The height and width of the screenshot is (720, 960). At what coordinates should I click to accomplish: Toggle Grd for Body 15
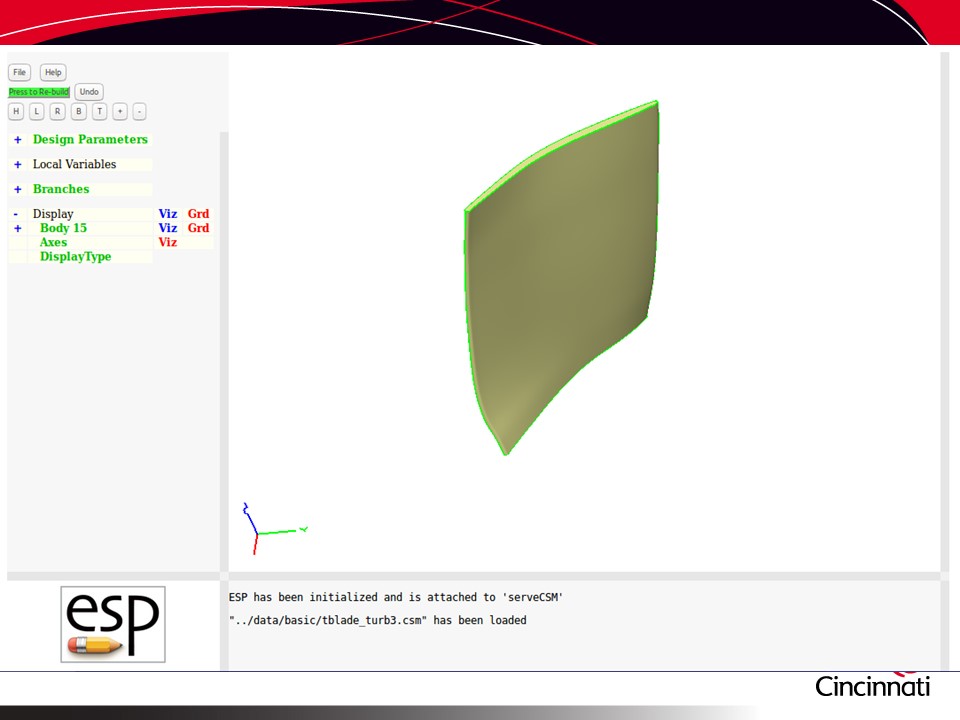[198, 228]
